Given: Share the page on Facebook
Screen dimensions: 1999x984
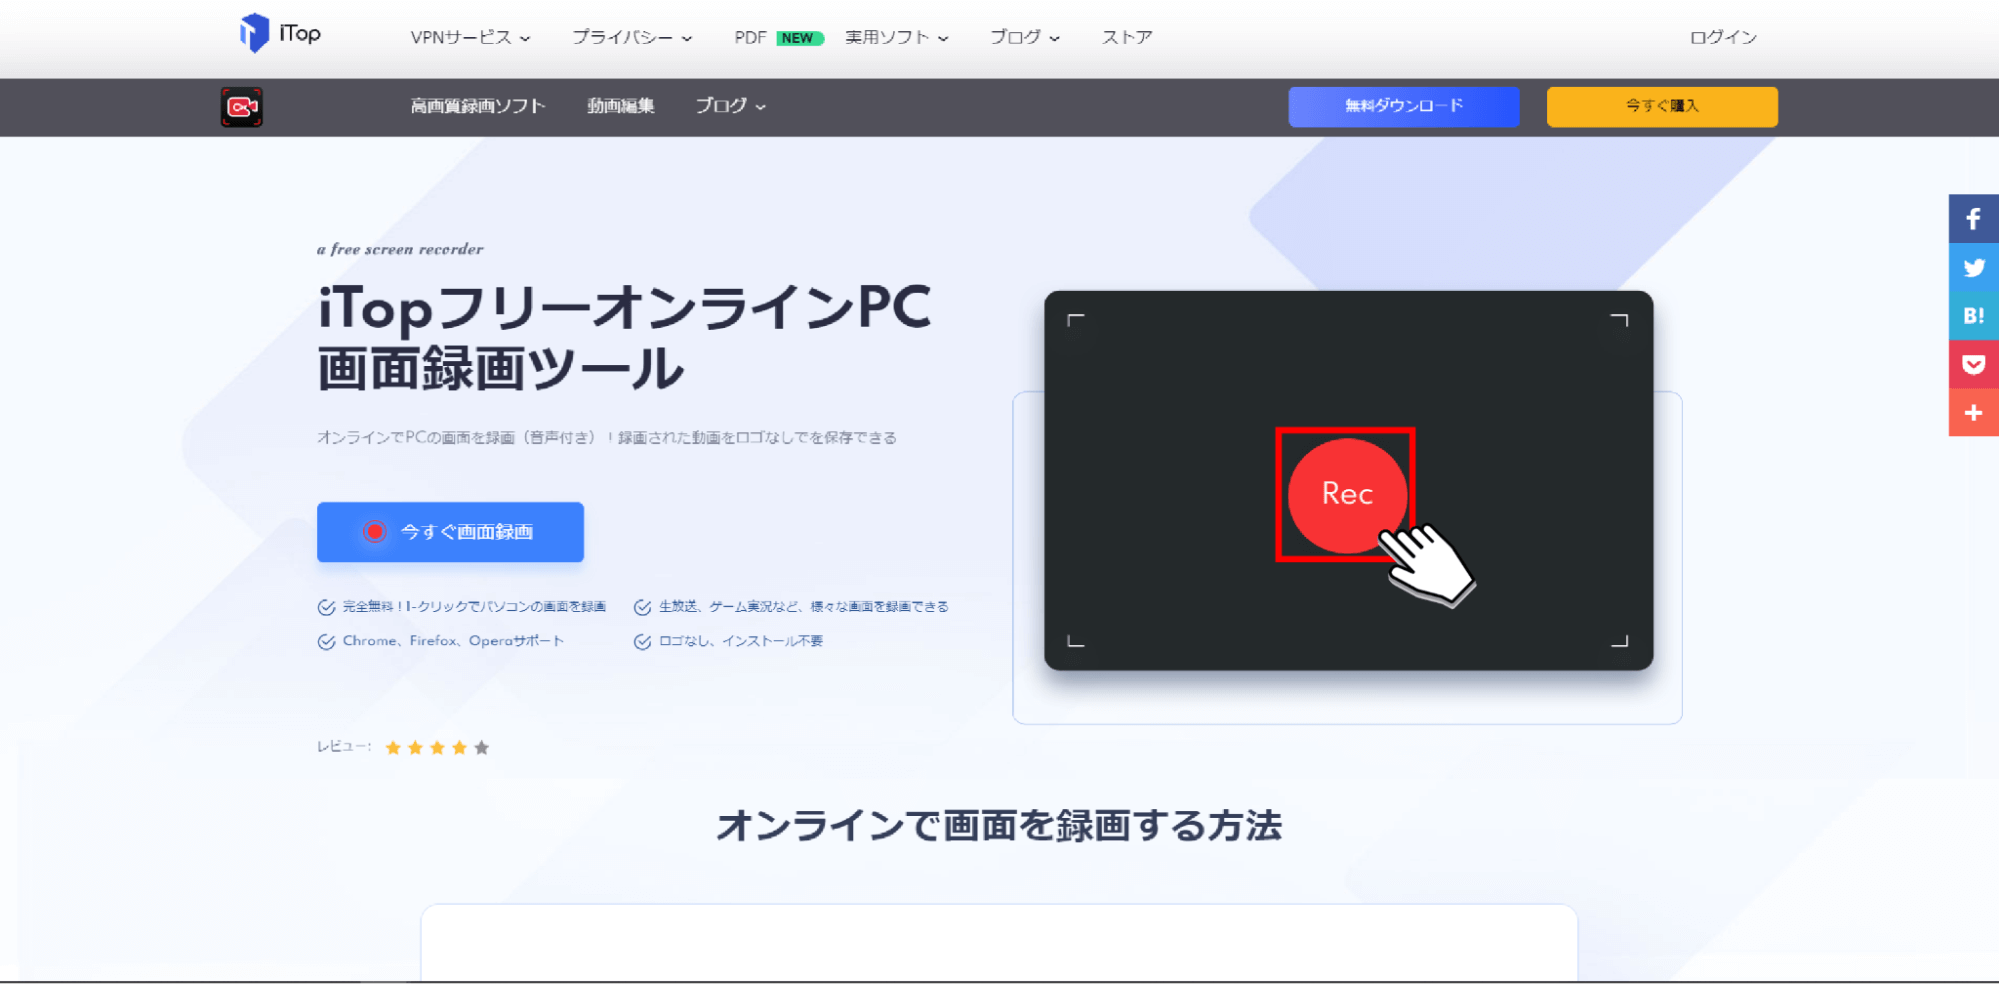Looking at the screenshot, I should (1973, 219).
